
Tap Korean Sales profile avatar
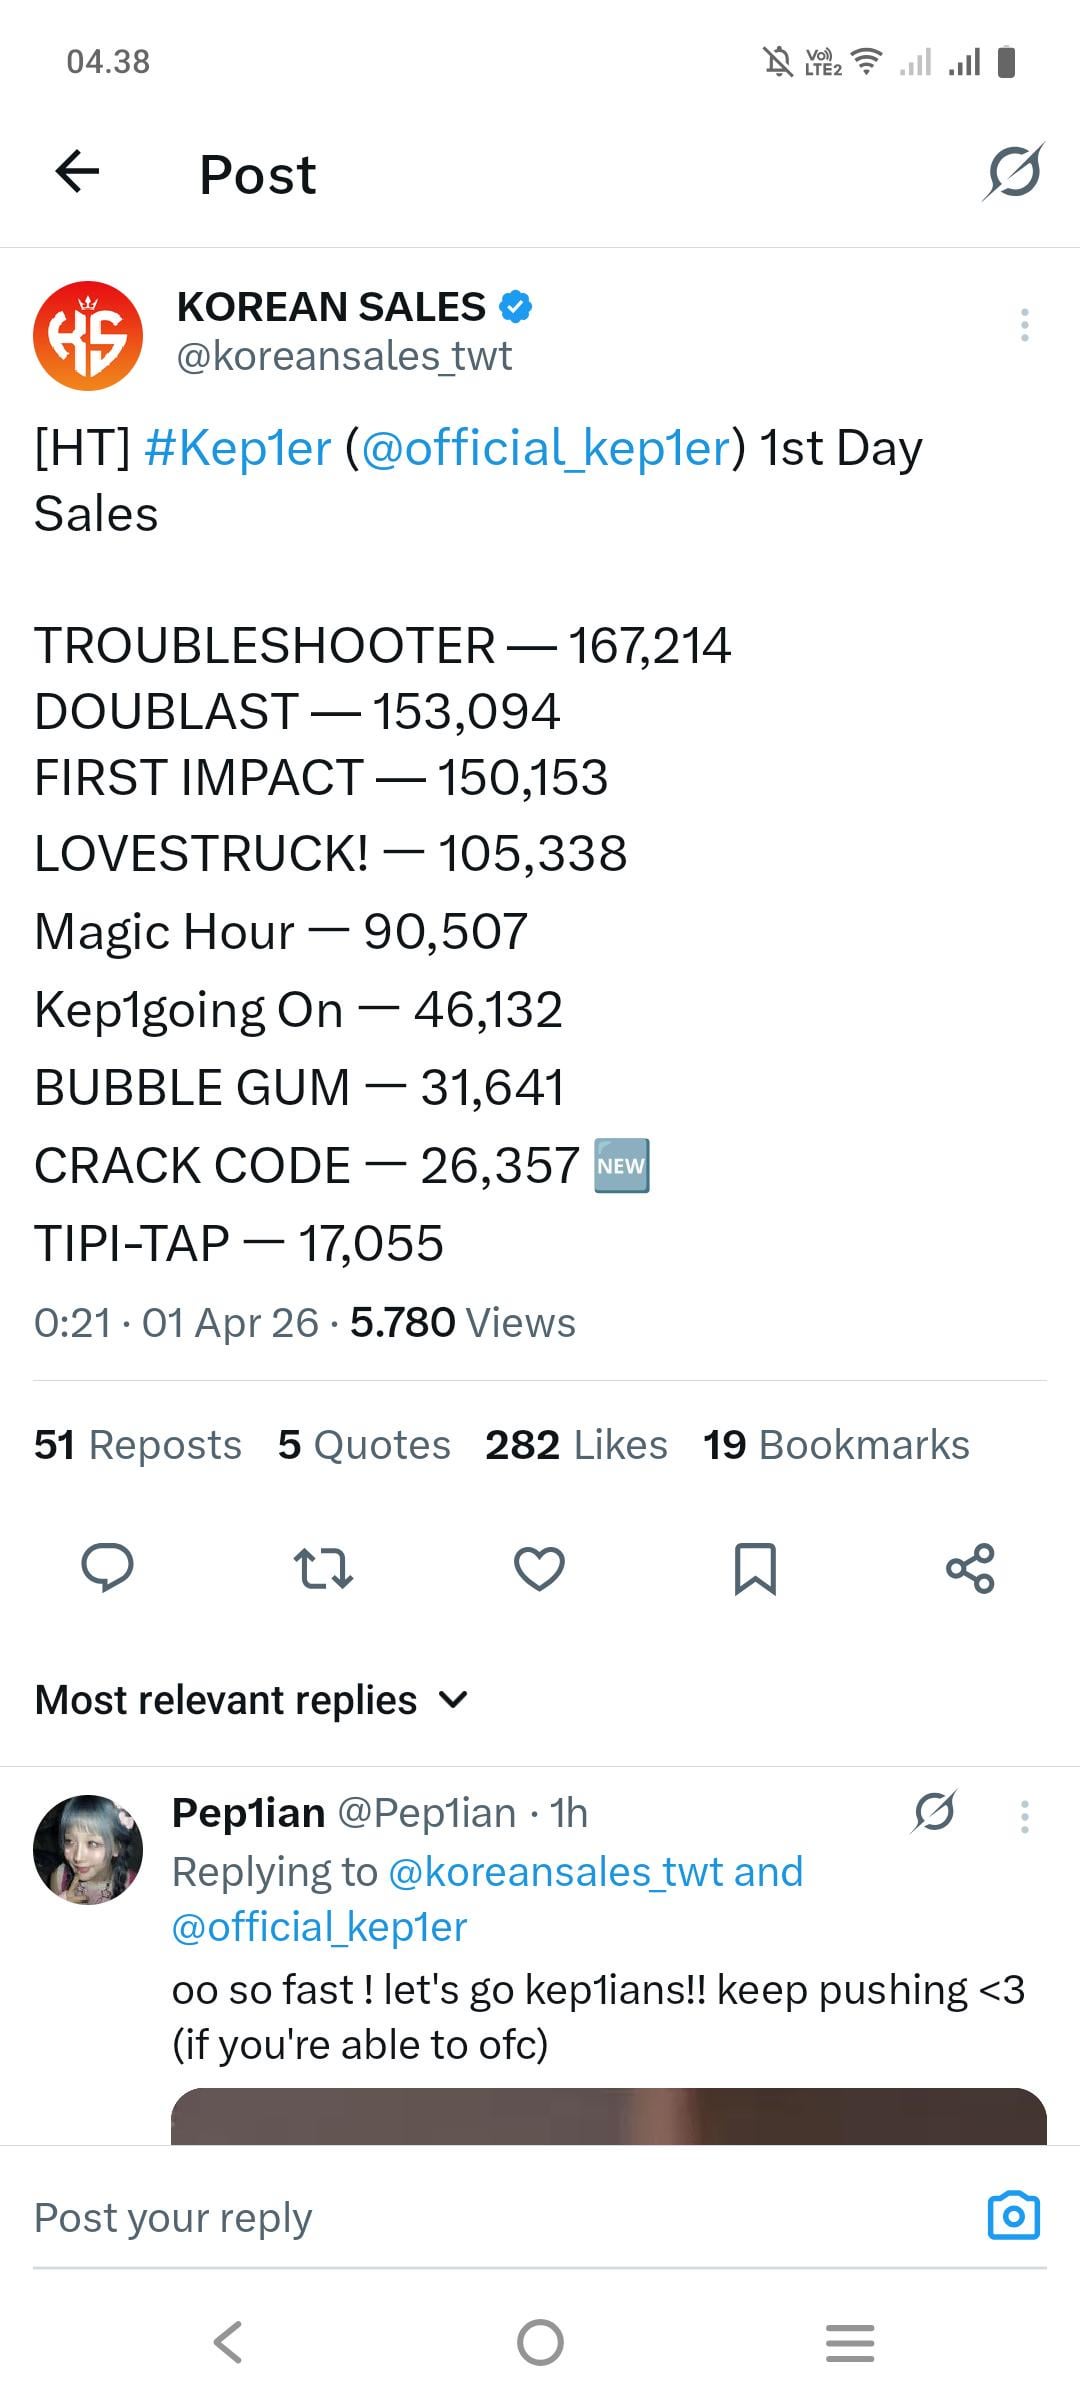(x=88, y=335)
